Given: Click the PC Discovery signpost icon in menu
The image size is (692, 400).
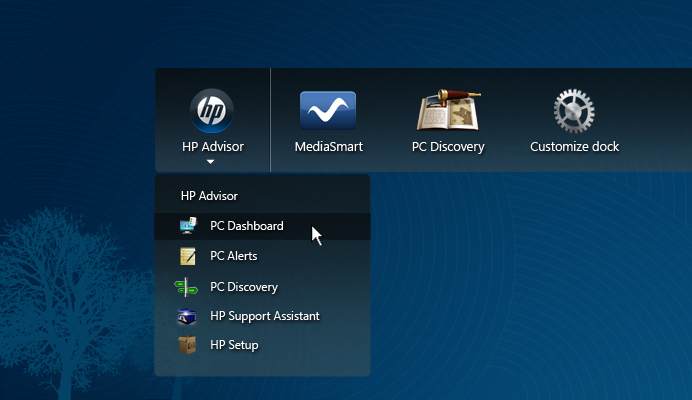Looking at the screenshot, I should pyautogui.click(x=187, y=287).
